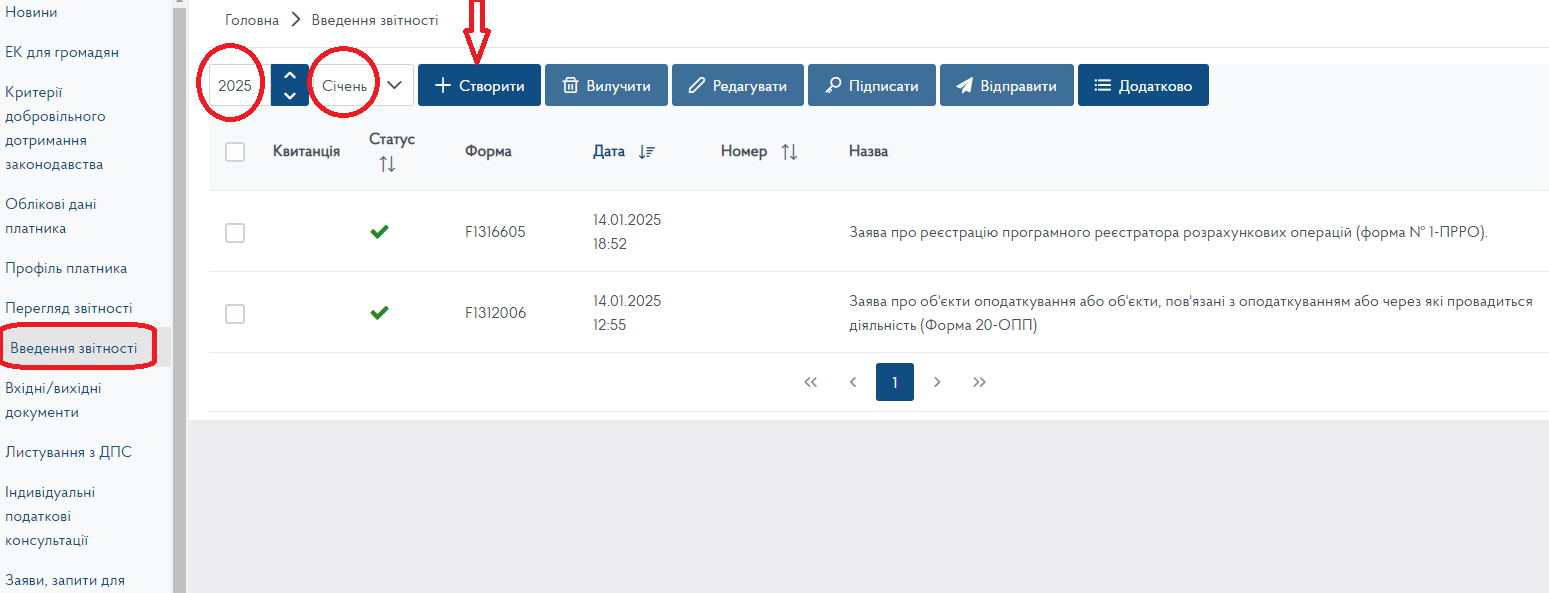Image resolution: width=1549 pixels, height=593 pixels.
Task: Click the Підписати key button
Action: (870, 86)
